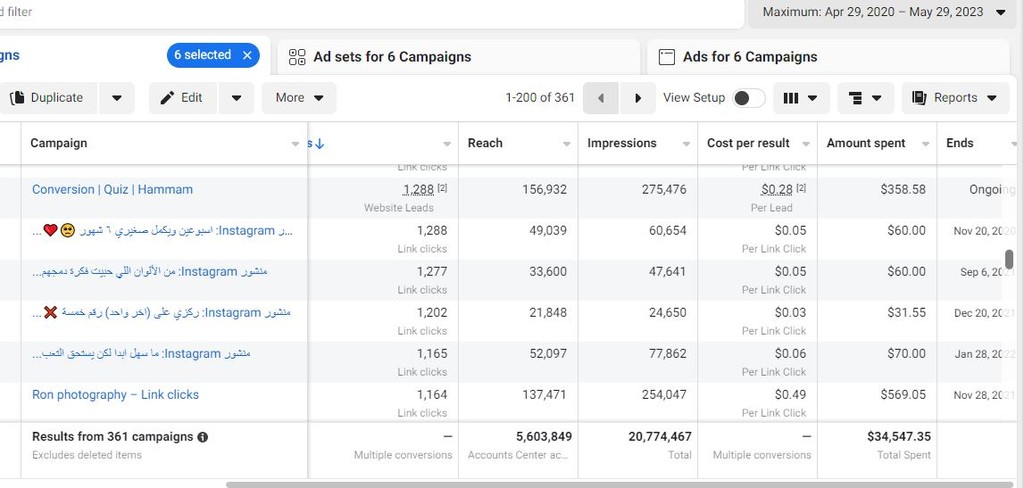
Task: Switch to Ads for 6 Campaigns tab
Action: [749, 57]
